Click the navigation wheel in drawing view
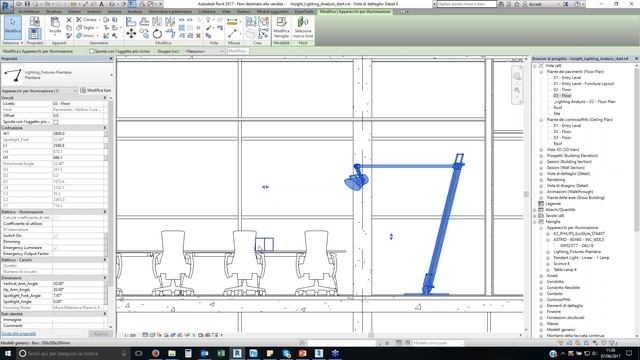640x360 pixels. [x=517, y=76]
